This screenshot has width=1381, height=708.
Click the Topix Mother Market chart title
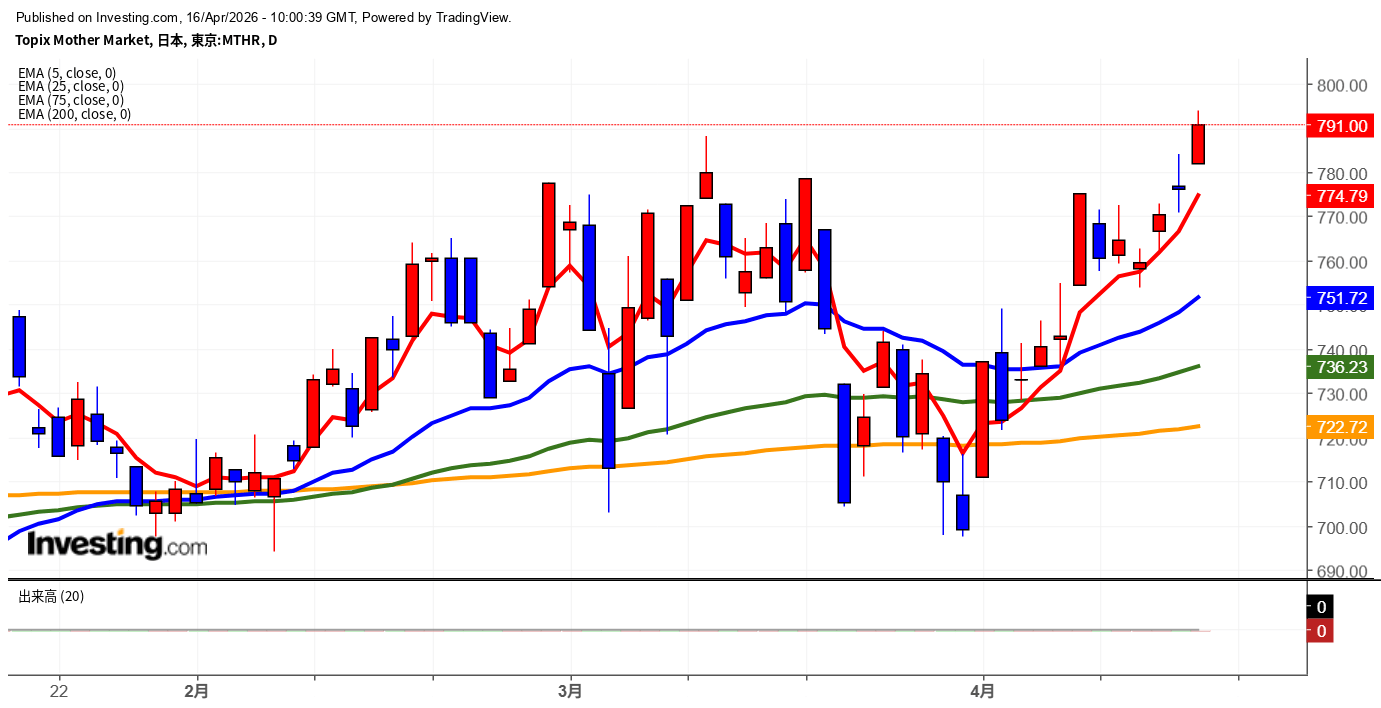pyautogui.click(x=146, y=40)
